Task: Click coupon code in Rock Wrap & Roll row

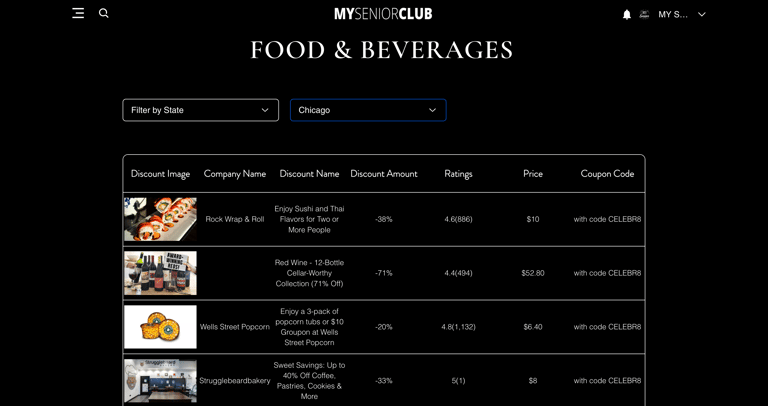Action: tap(607, 219)
